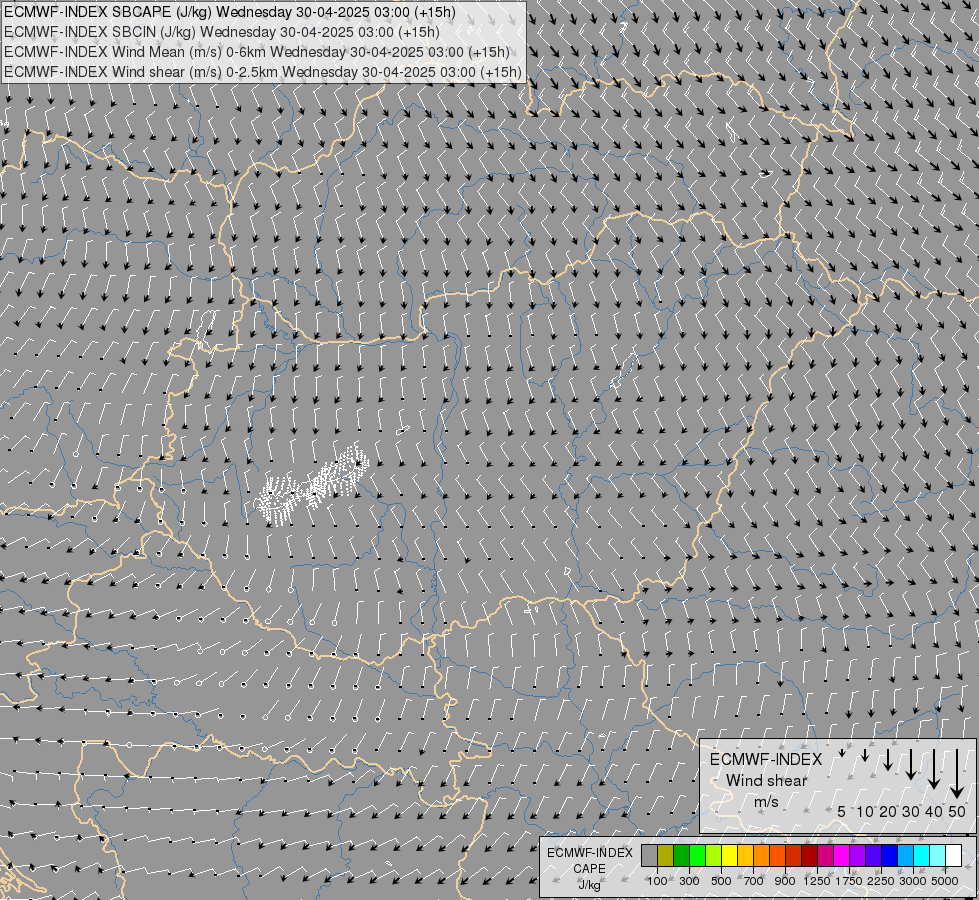Pick the indigo CAPE swatch before 2250
979x900 pixels.
(873, 855)
